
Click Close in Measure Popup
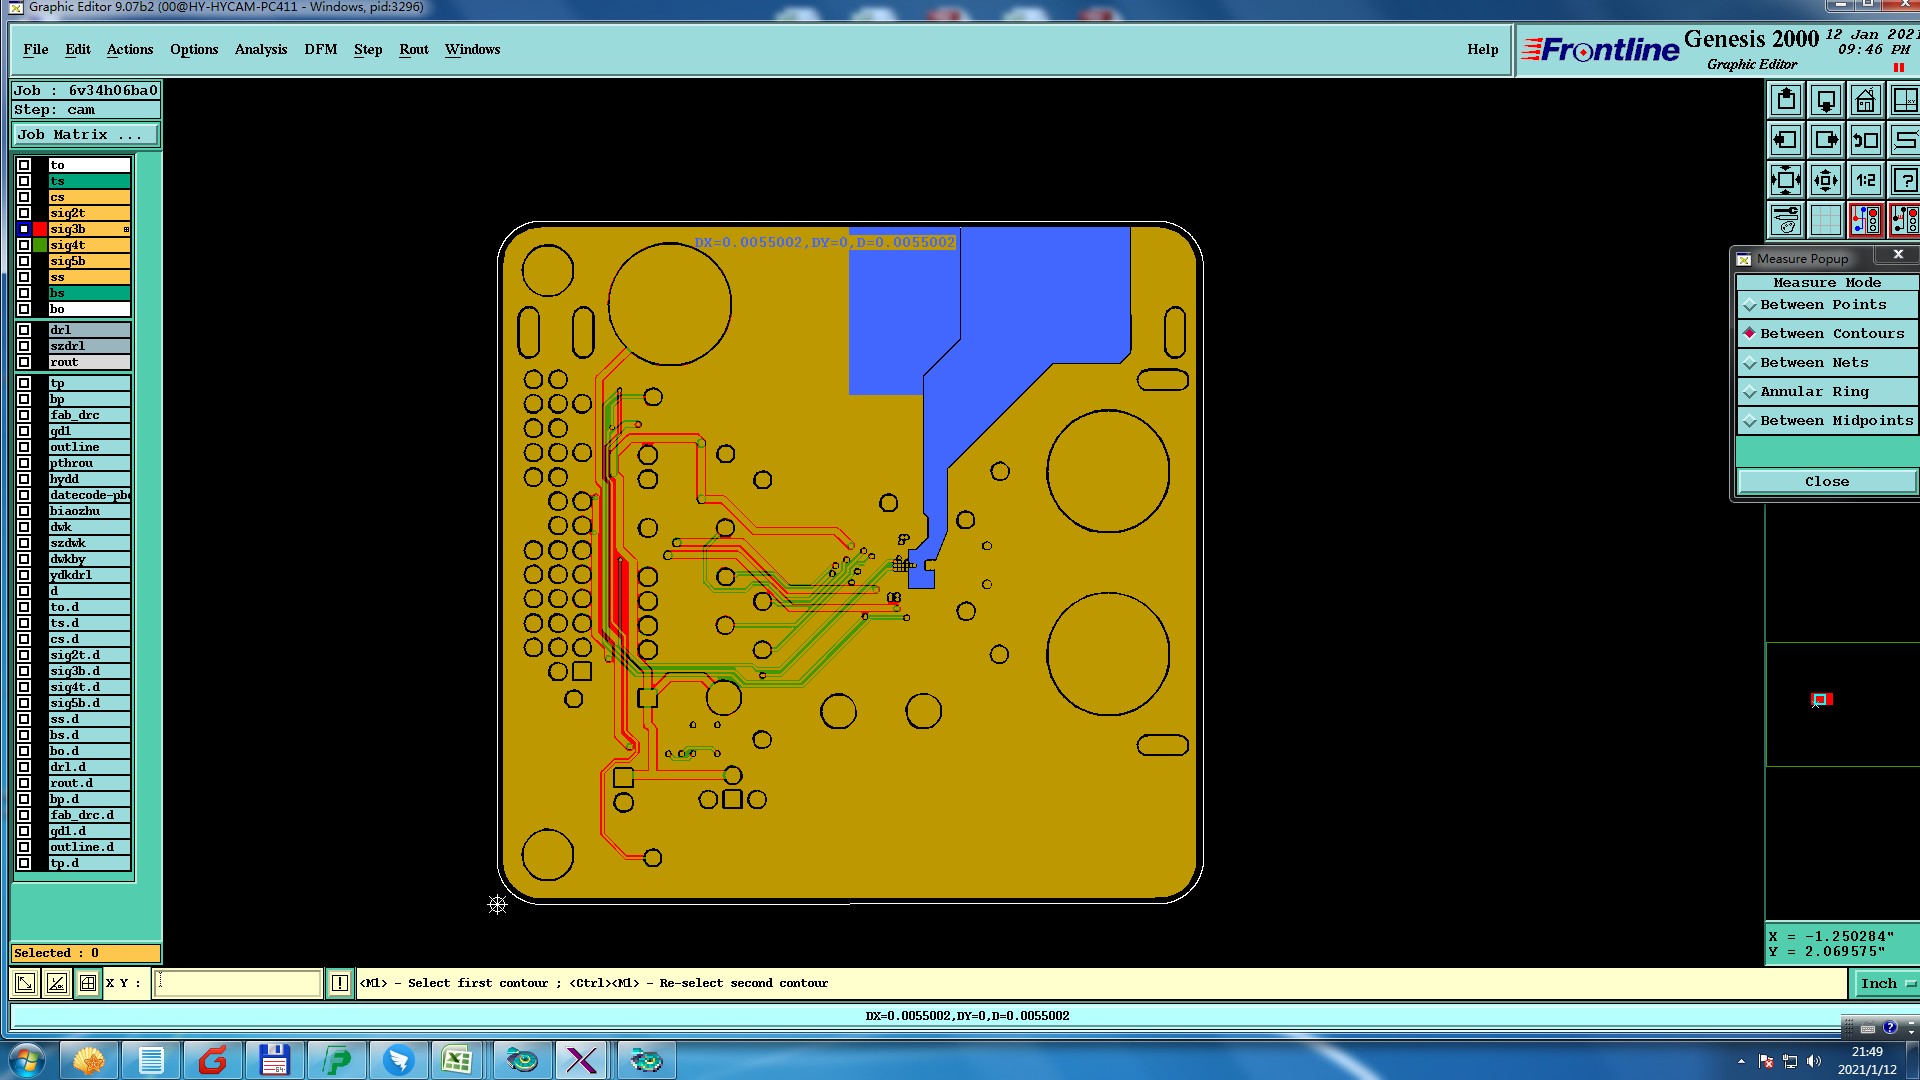click(1827, 482)
